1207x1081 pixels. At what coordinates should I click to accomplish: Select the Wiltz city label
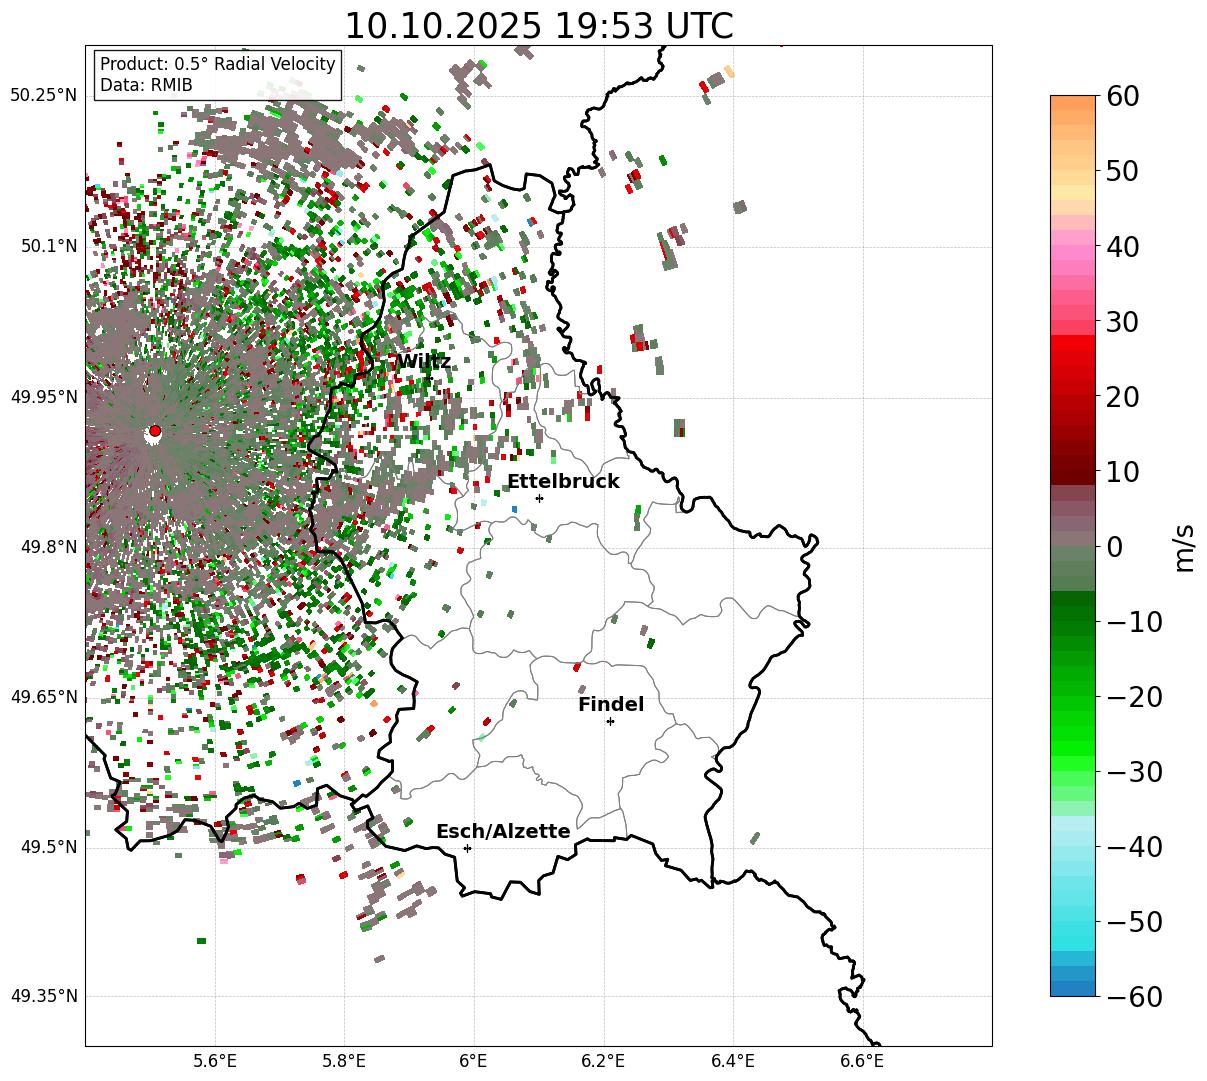(x=424, y=361)
